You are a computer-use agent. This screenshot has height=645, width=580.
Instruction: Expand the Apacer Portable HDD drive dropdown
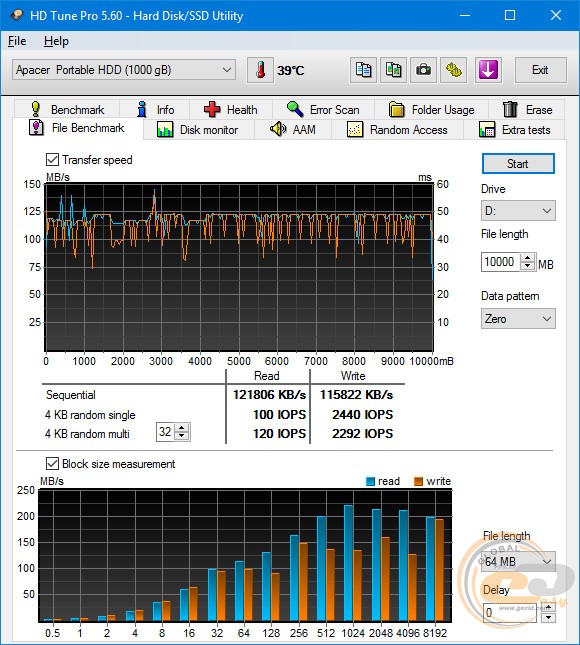click(124, 70)
